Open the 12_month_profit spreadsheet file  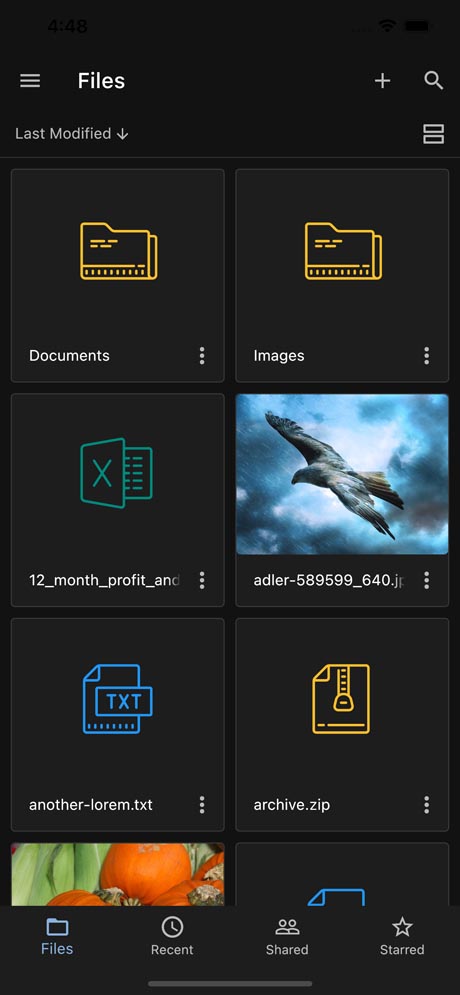117,500
